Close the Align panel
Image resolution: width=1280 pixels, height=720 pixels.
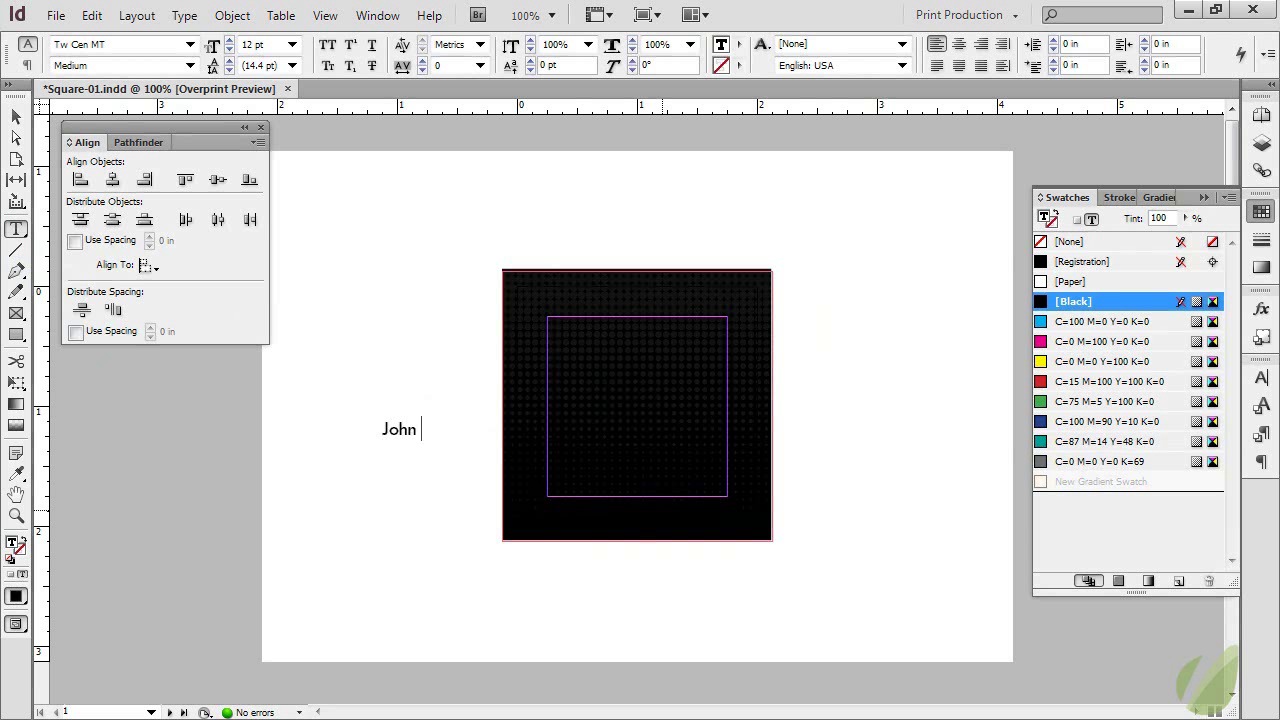[261, 128]
